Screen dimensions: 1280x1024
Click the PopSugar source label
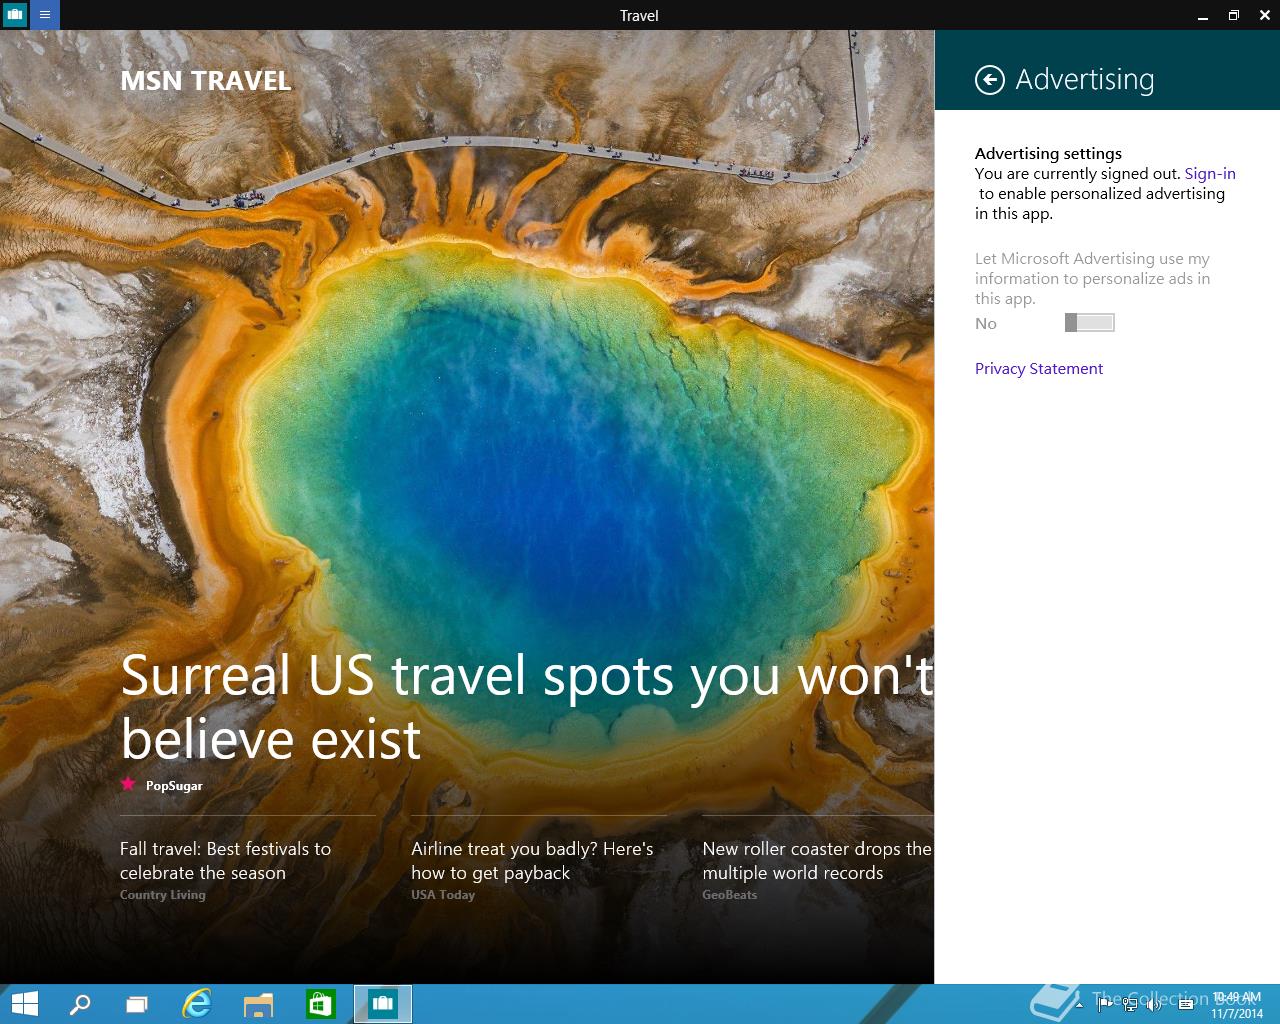(x=174, y=786)
